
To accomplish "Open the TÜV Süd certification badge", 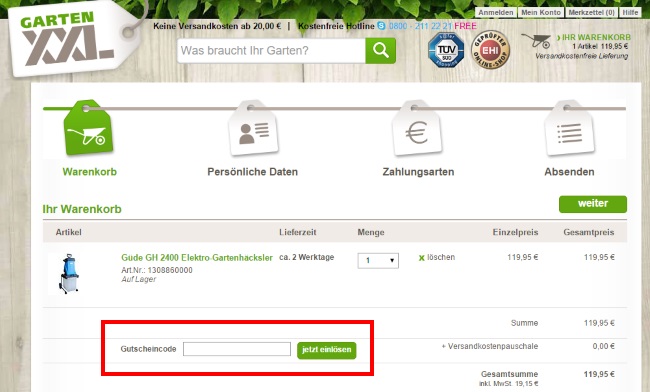I will tap(446, 50).
